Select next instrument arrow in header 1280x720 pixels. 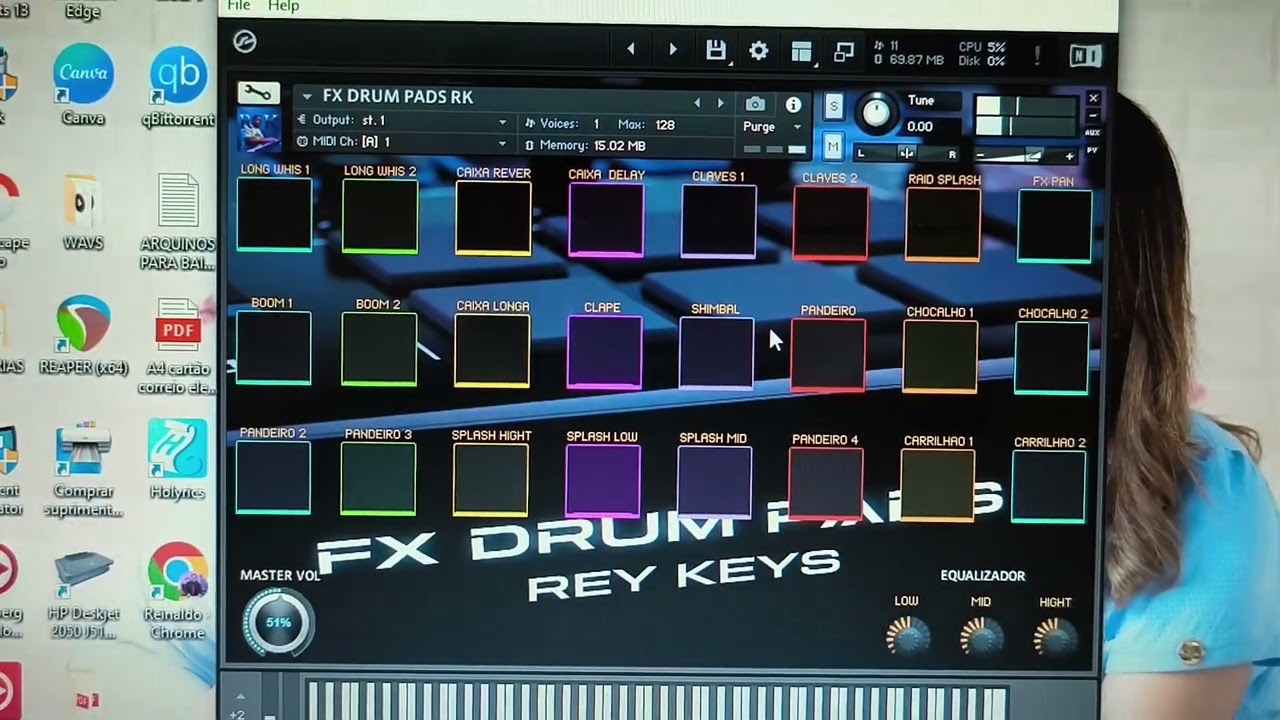click(x=720, y=103)
